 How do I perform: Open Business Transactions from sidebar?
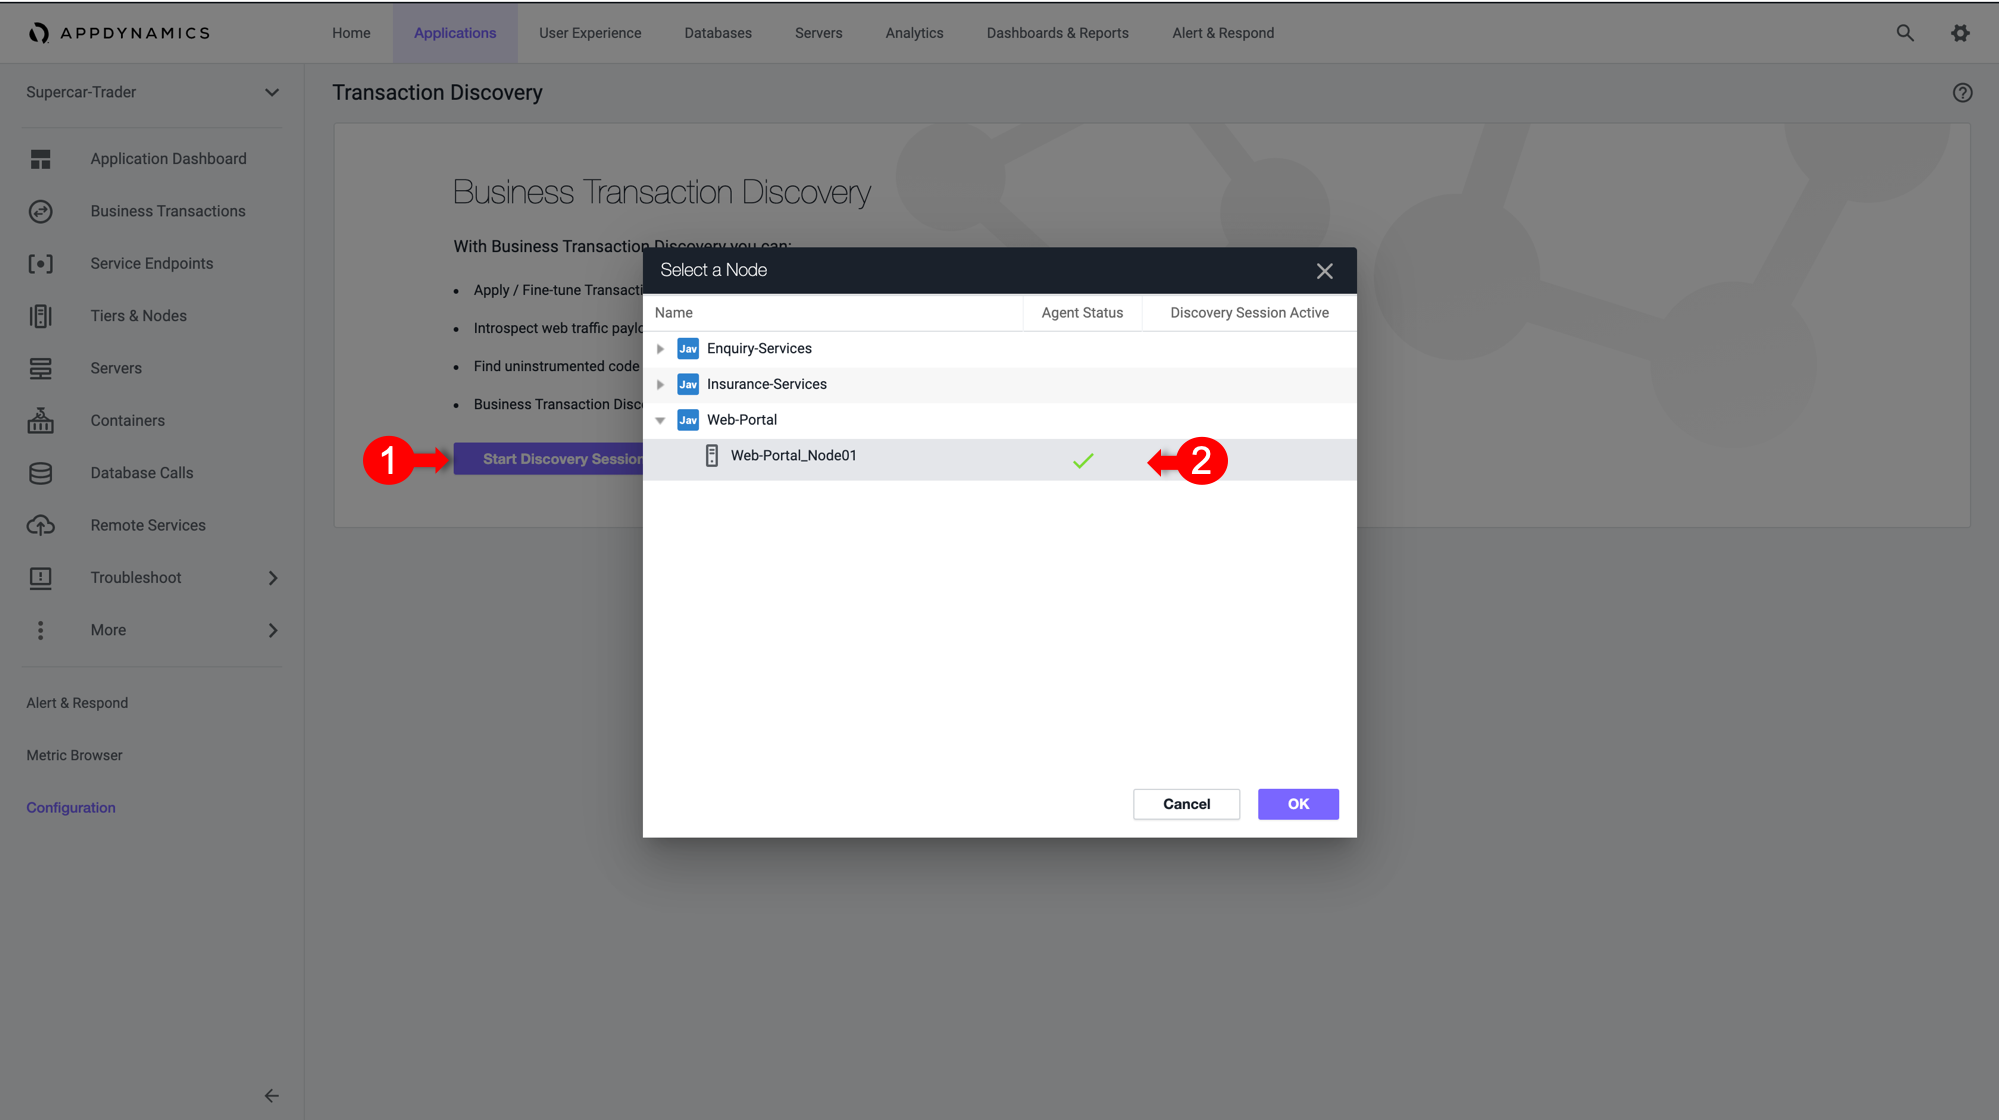168,211
